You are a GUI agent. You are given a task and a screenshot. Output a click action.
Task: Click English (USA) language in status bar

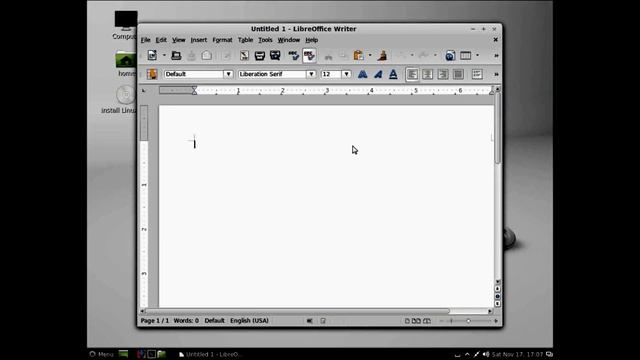[x=249, y=320]
